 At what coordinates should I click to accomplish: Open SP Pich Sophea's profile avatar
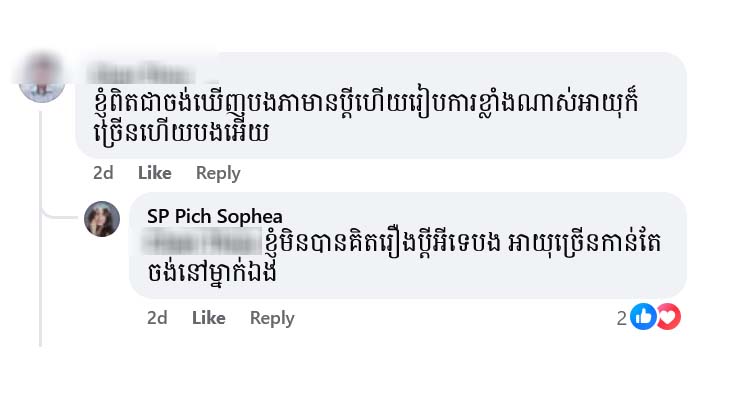click(x=102, y=219)
